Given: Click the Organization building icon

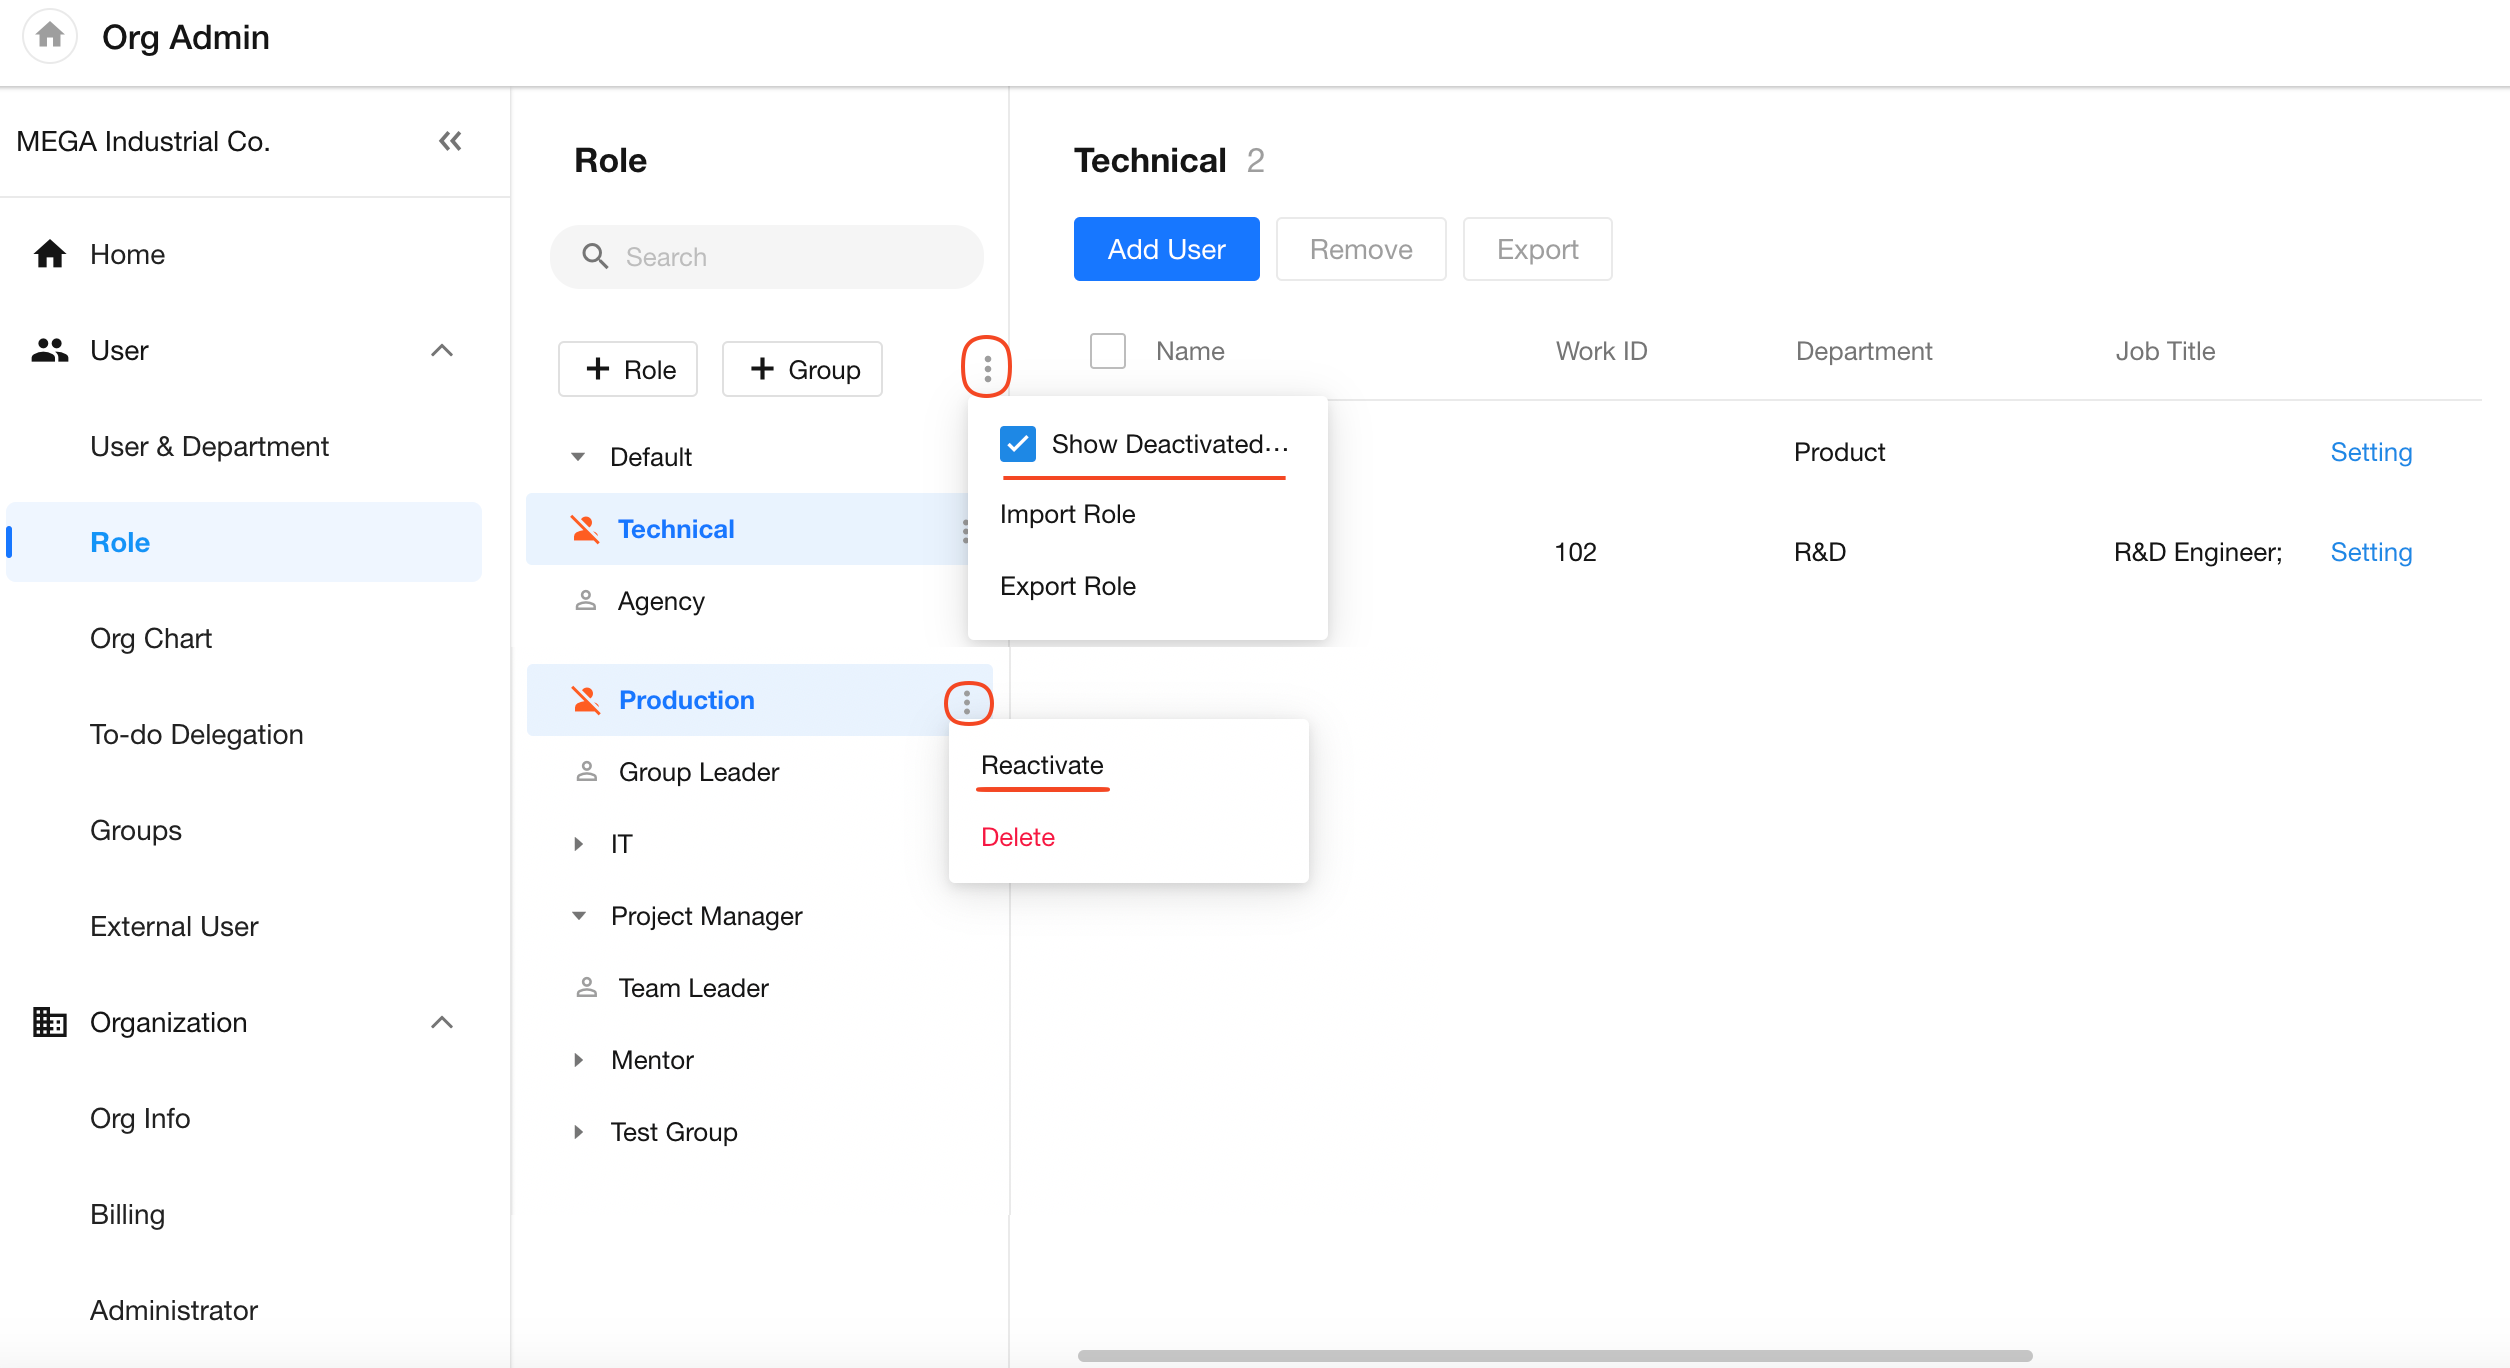Looking at the screenshot, I should [x=49, y=1022].
